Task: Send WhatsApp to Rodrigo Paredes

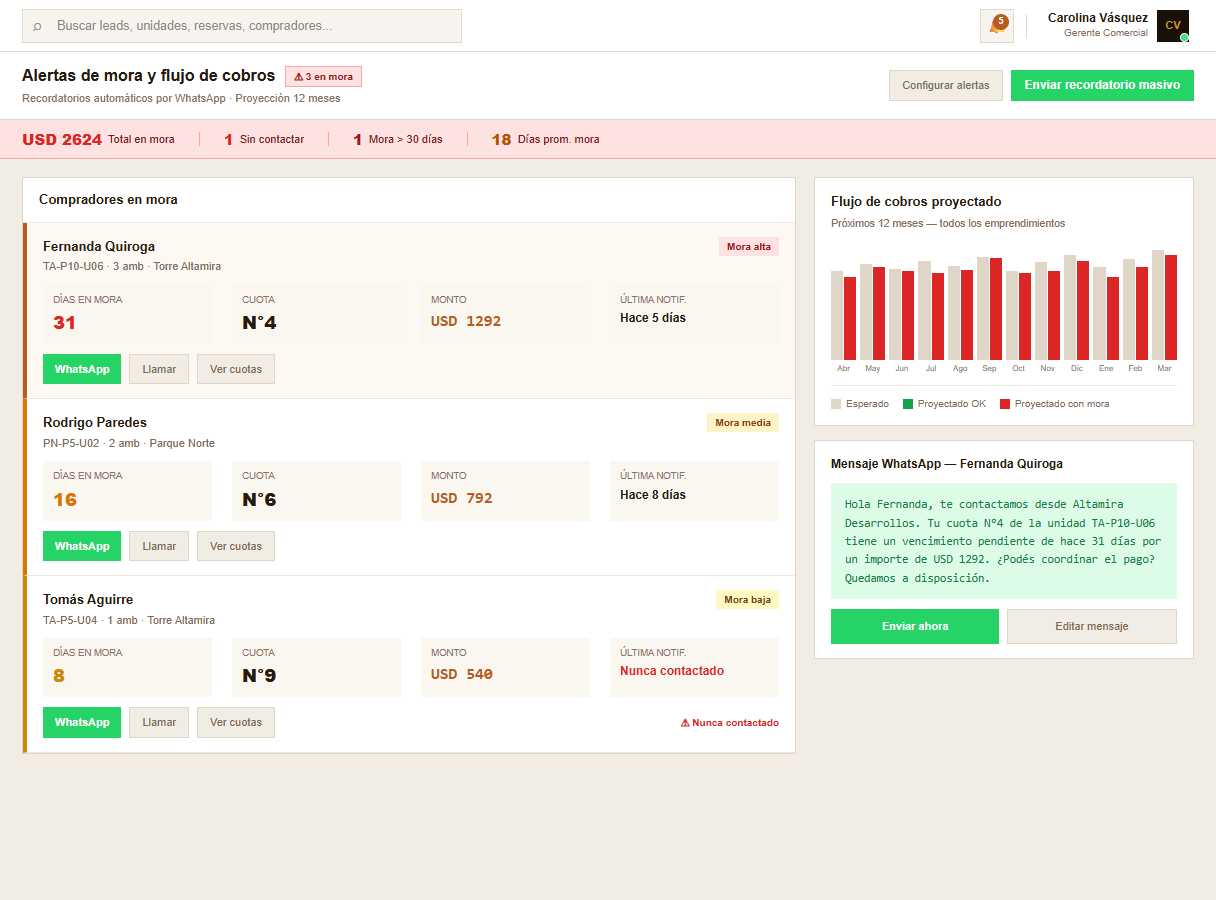Action: (82, 546)
